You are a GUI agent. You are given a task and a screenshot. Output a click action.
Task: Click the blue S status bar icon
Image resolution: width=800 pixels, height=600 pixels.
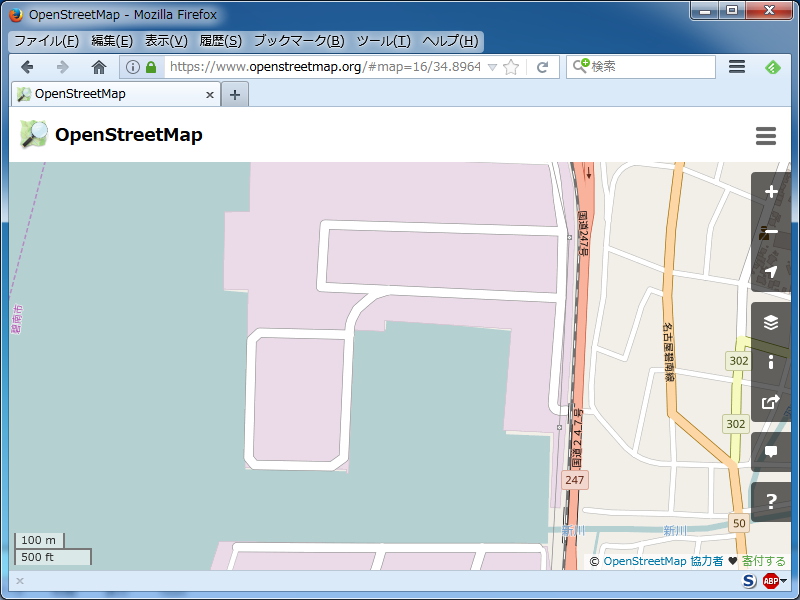(x=749, y=581)
